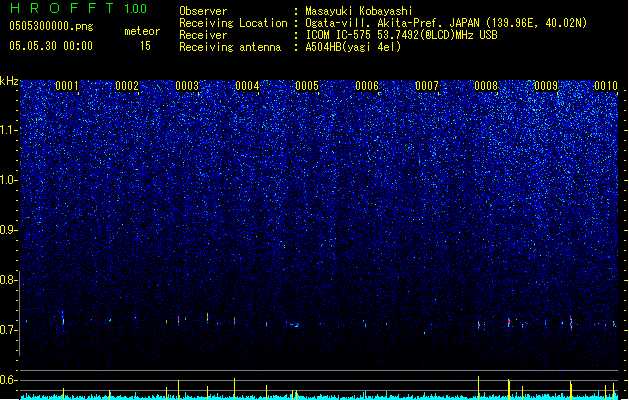Click the date stamp 05.05.30 00:00
Viewport: 629px width, 400px height.
(51, 46)
